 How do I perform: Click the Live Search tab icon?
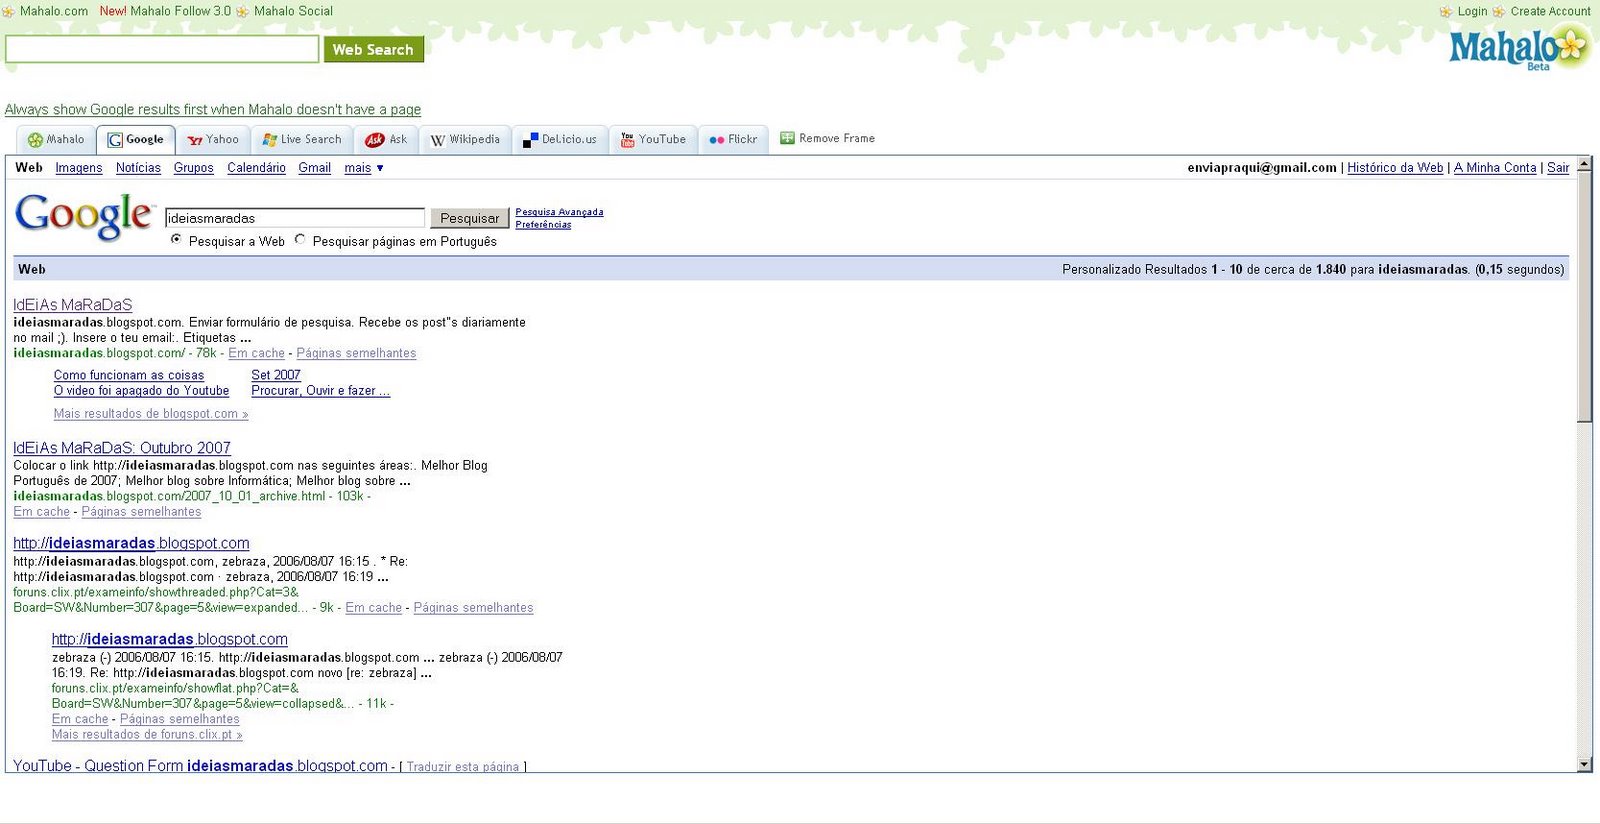[269, 140]
